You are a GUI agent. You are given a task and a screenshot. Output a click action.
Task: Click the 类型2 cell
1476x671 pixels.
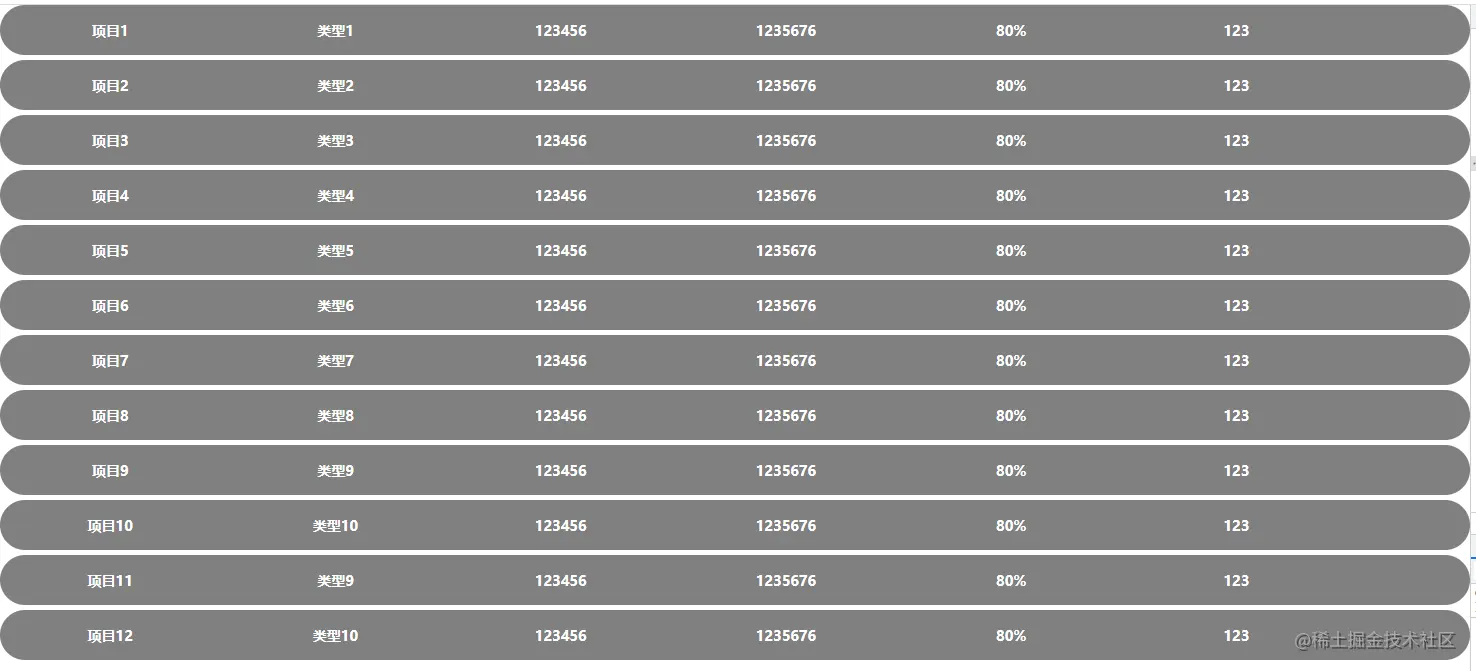click(335, 86)
